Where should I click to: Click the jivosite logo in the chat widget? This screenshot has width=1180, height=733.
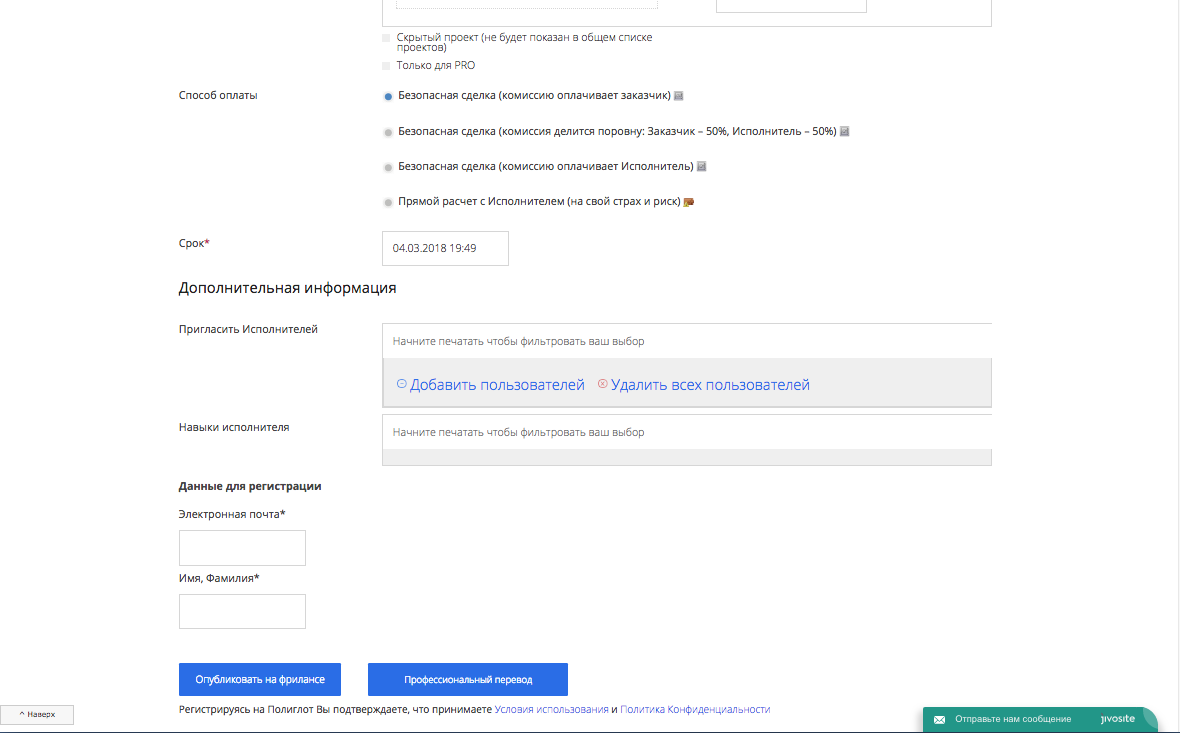[1115, 718]
